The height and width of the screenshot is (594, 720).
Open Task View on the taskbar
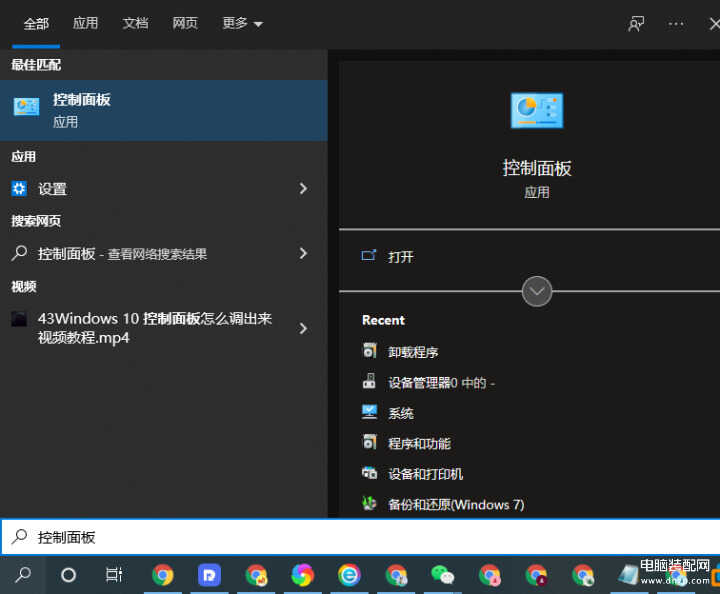(x=114, y=575)
